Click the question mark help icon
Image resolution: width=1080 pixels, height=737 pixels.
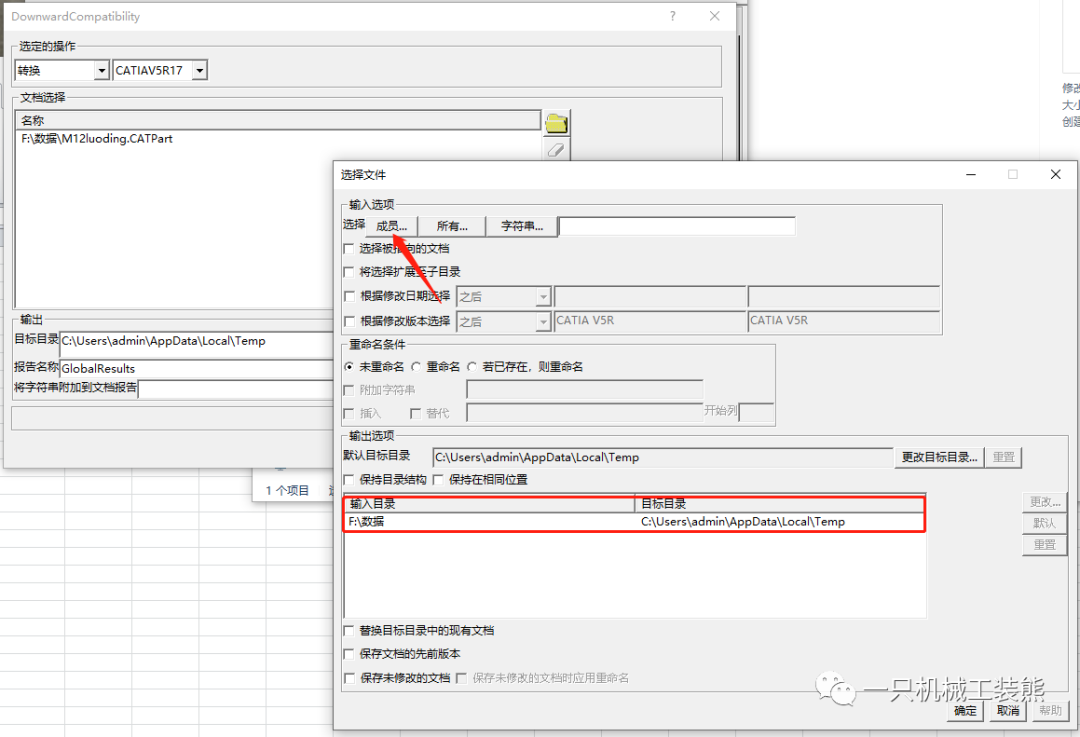672,16
